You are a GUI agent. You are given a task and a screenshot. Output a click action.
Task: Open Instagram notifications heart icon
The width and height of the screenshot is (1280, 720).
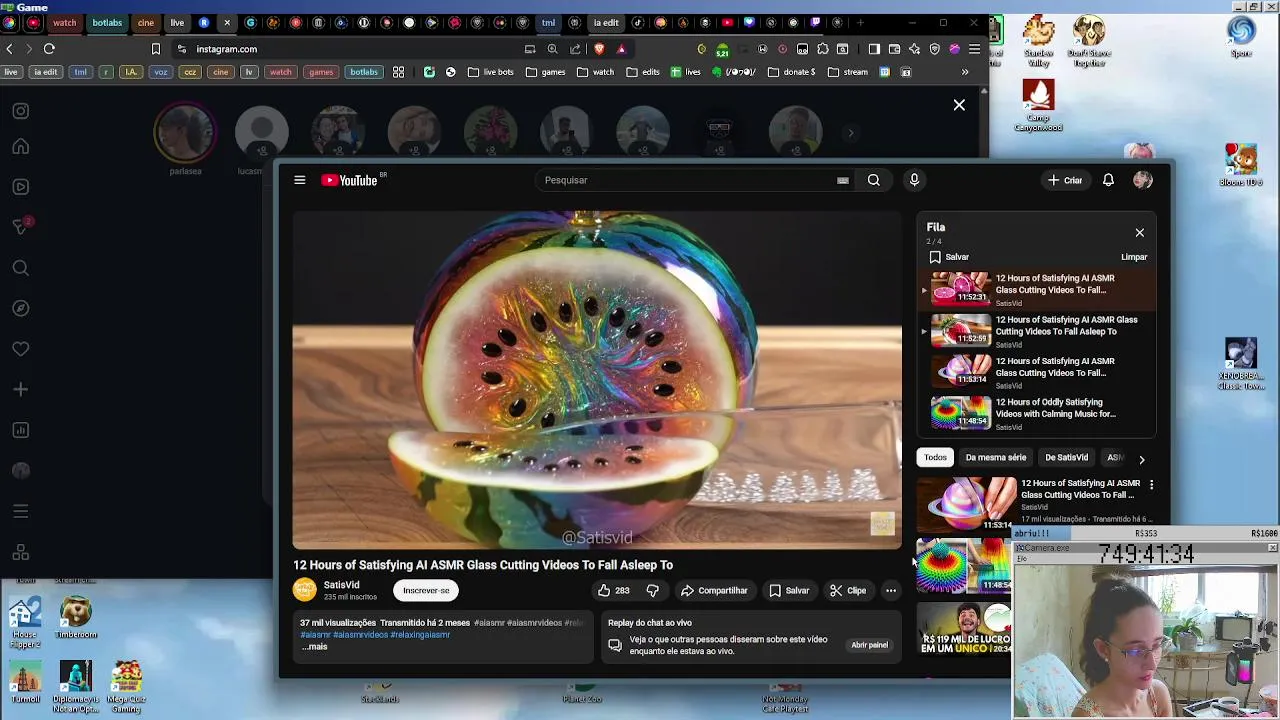click(21, 349)
